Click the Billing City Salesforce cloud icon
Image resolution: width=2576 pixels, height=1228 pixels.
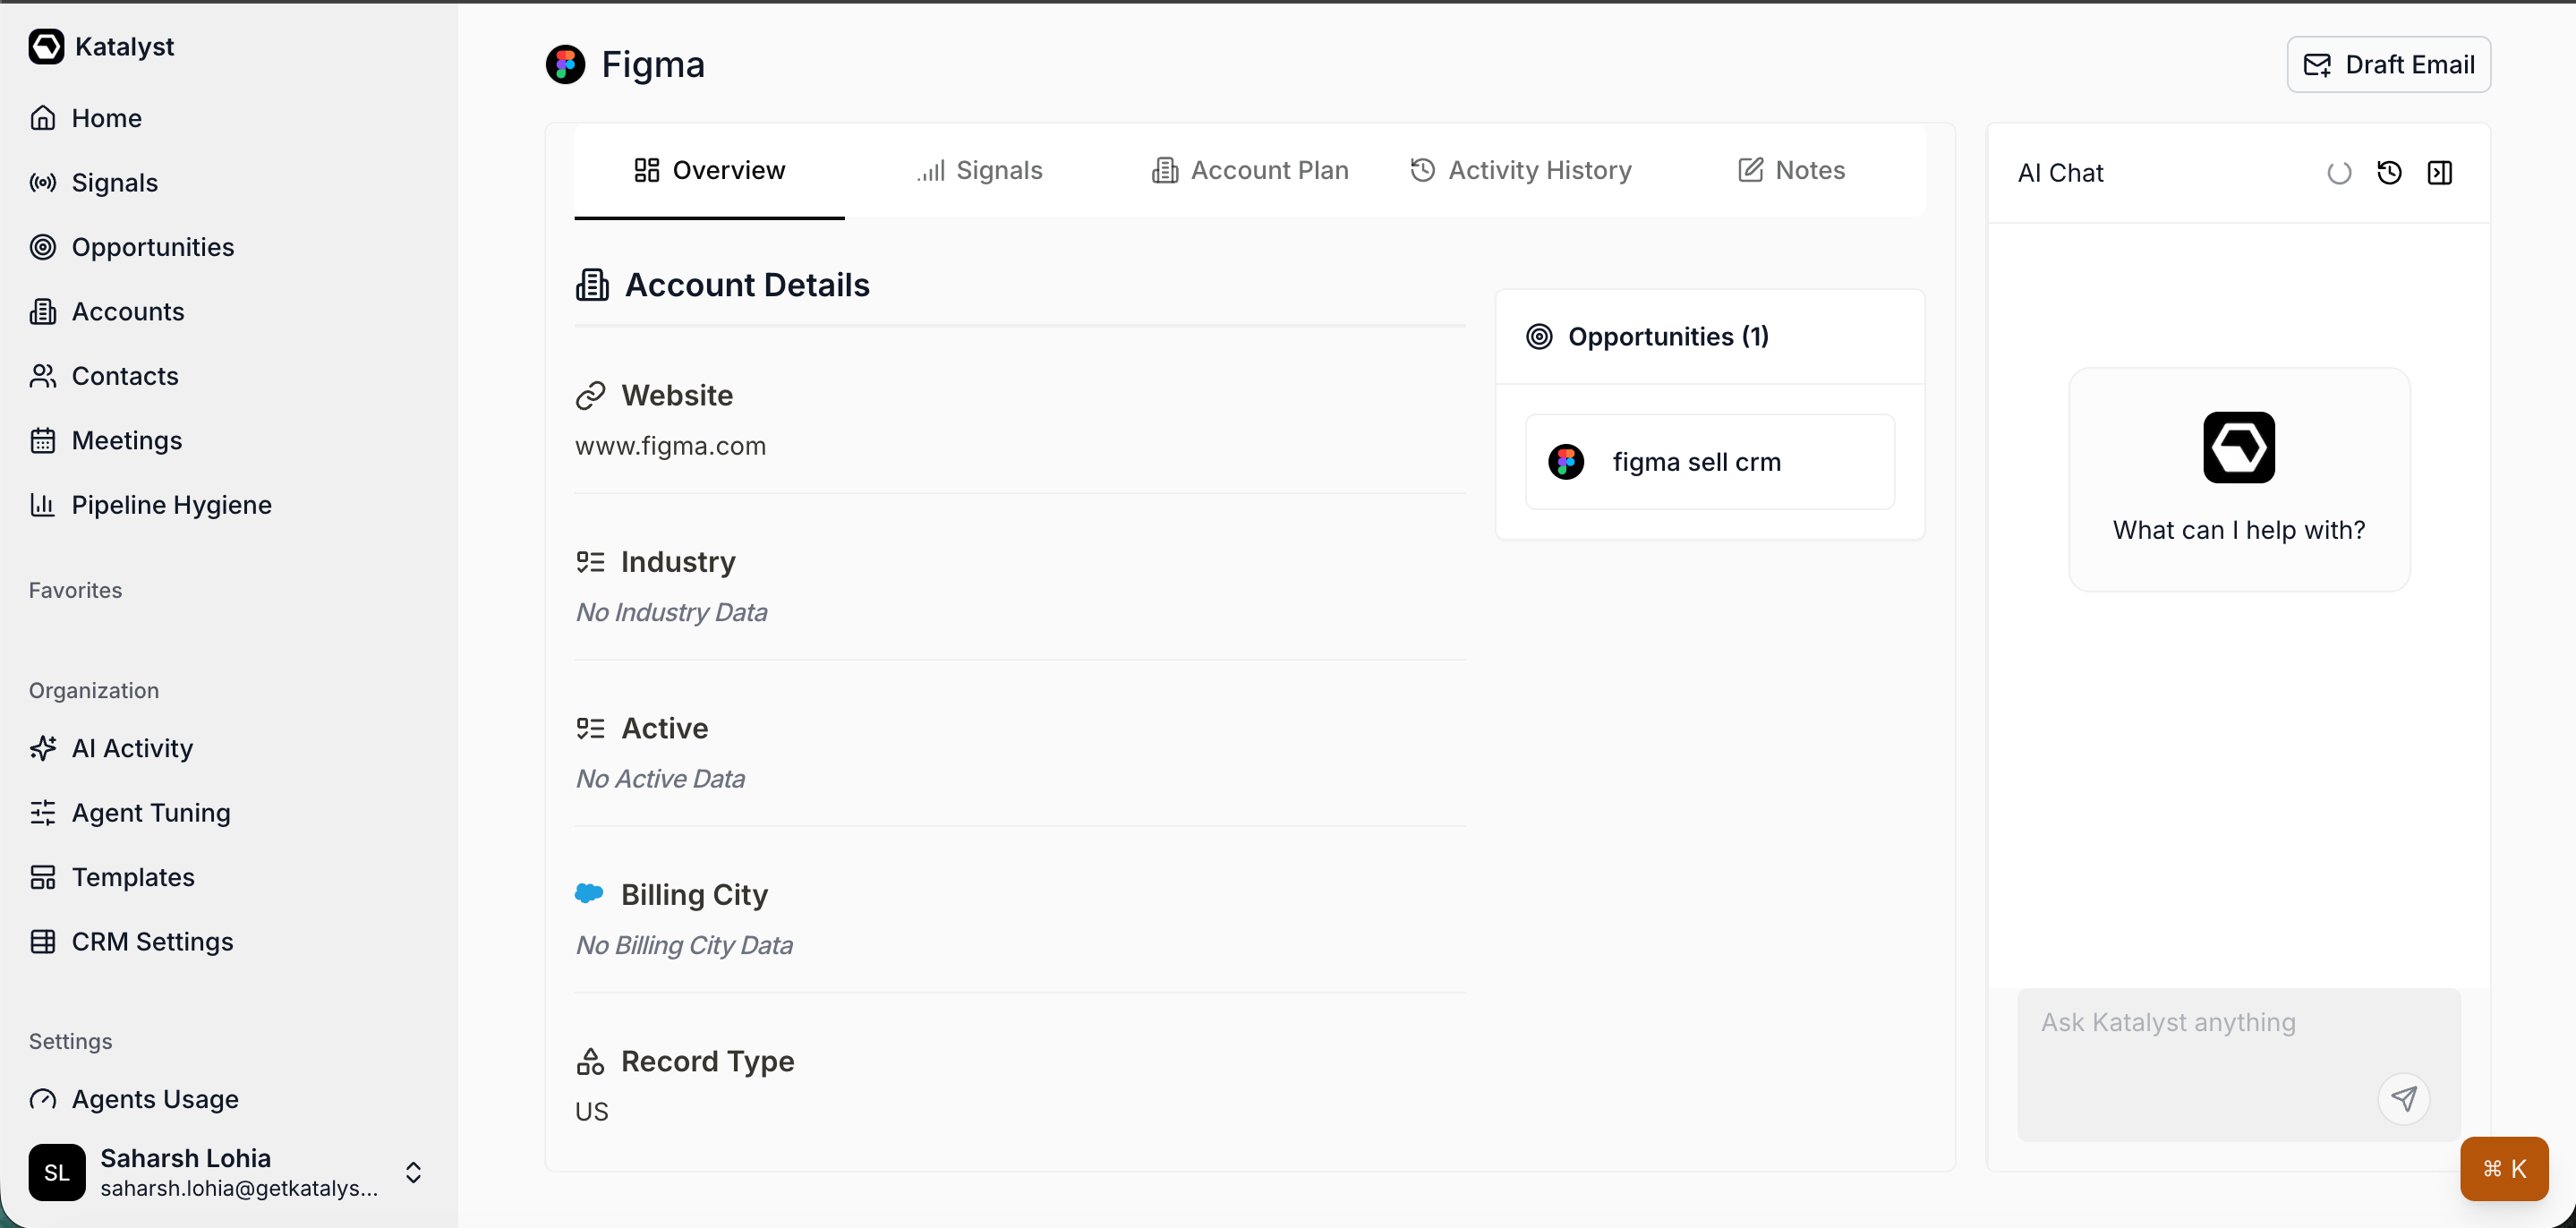point(589,893)
